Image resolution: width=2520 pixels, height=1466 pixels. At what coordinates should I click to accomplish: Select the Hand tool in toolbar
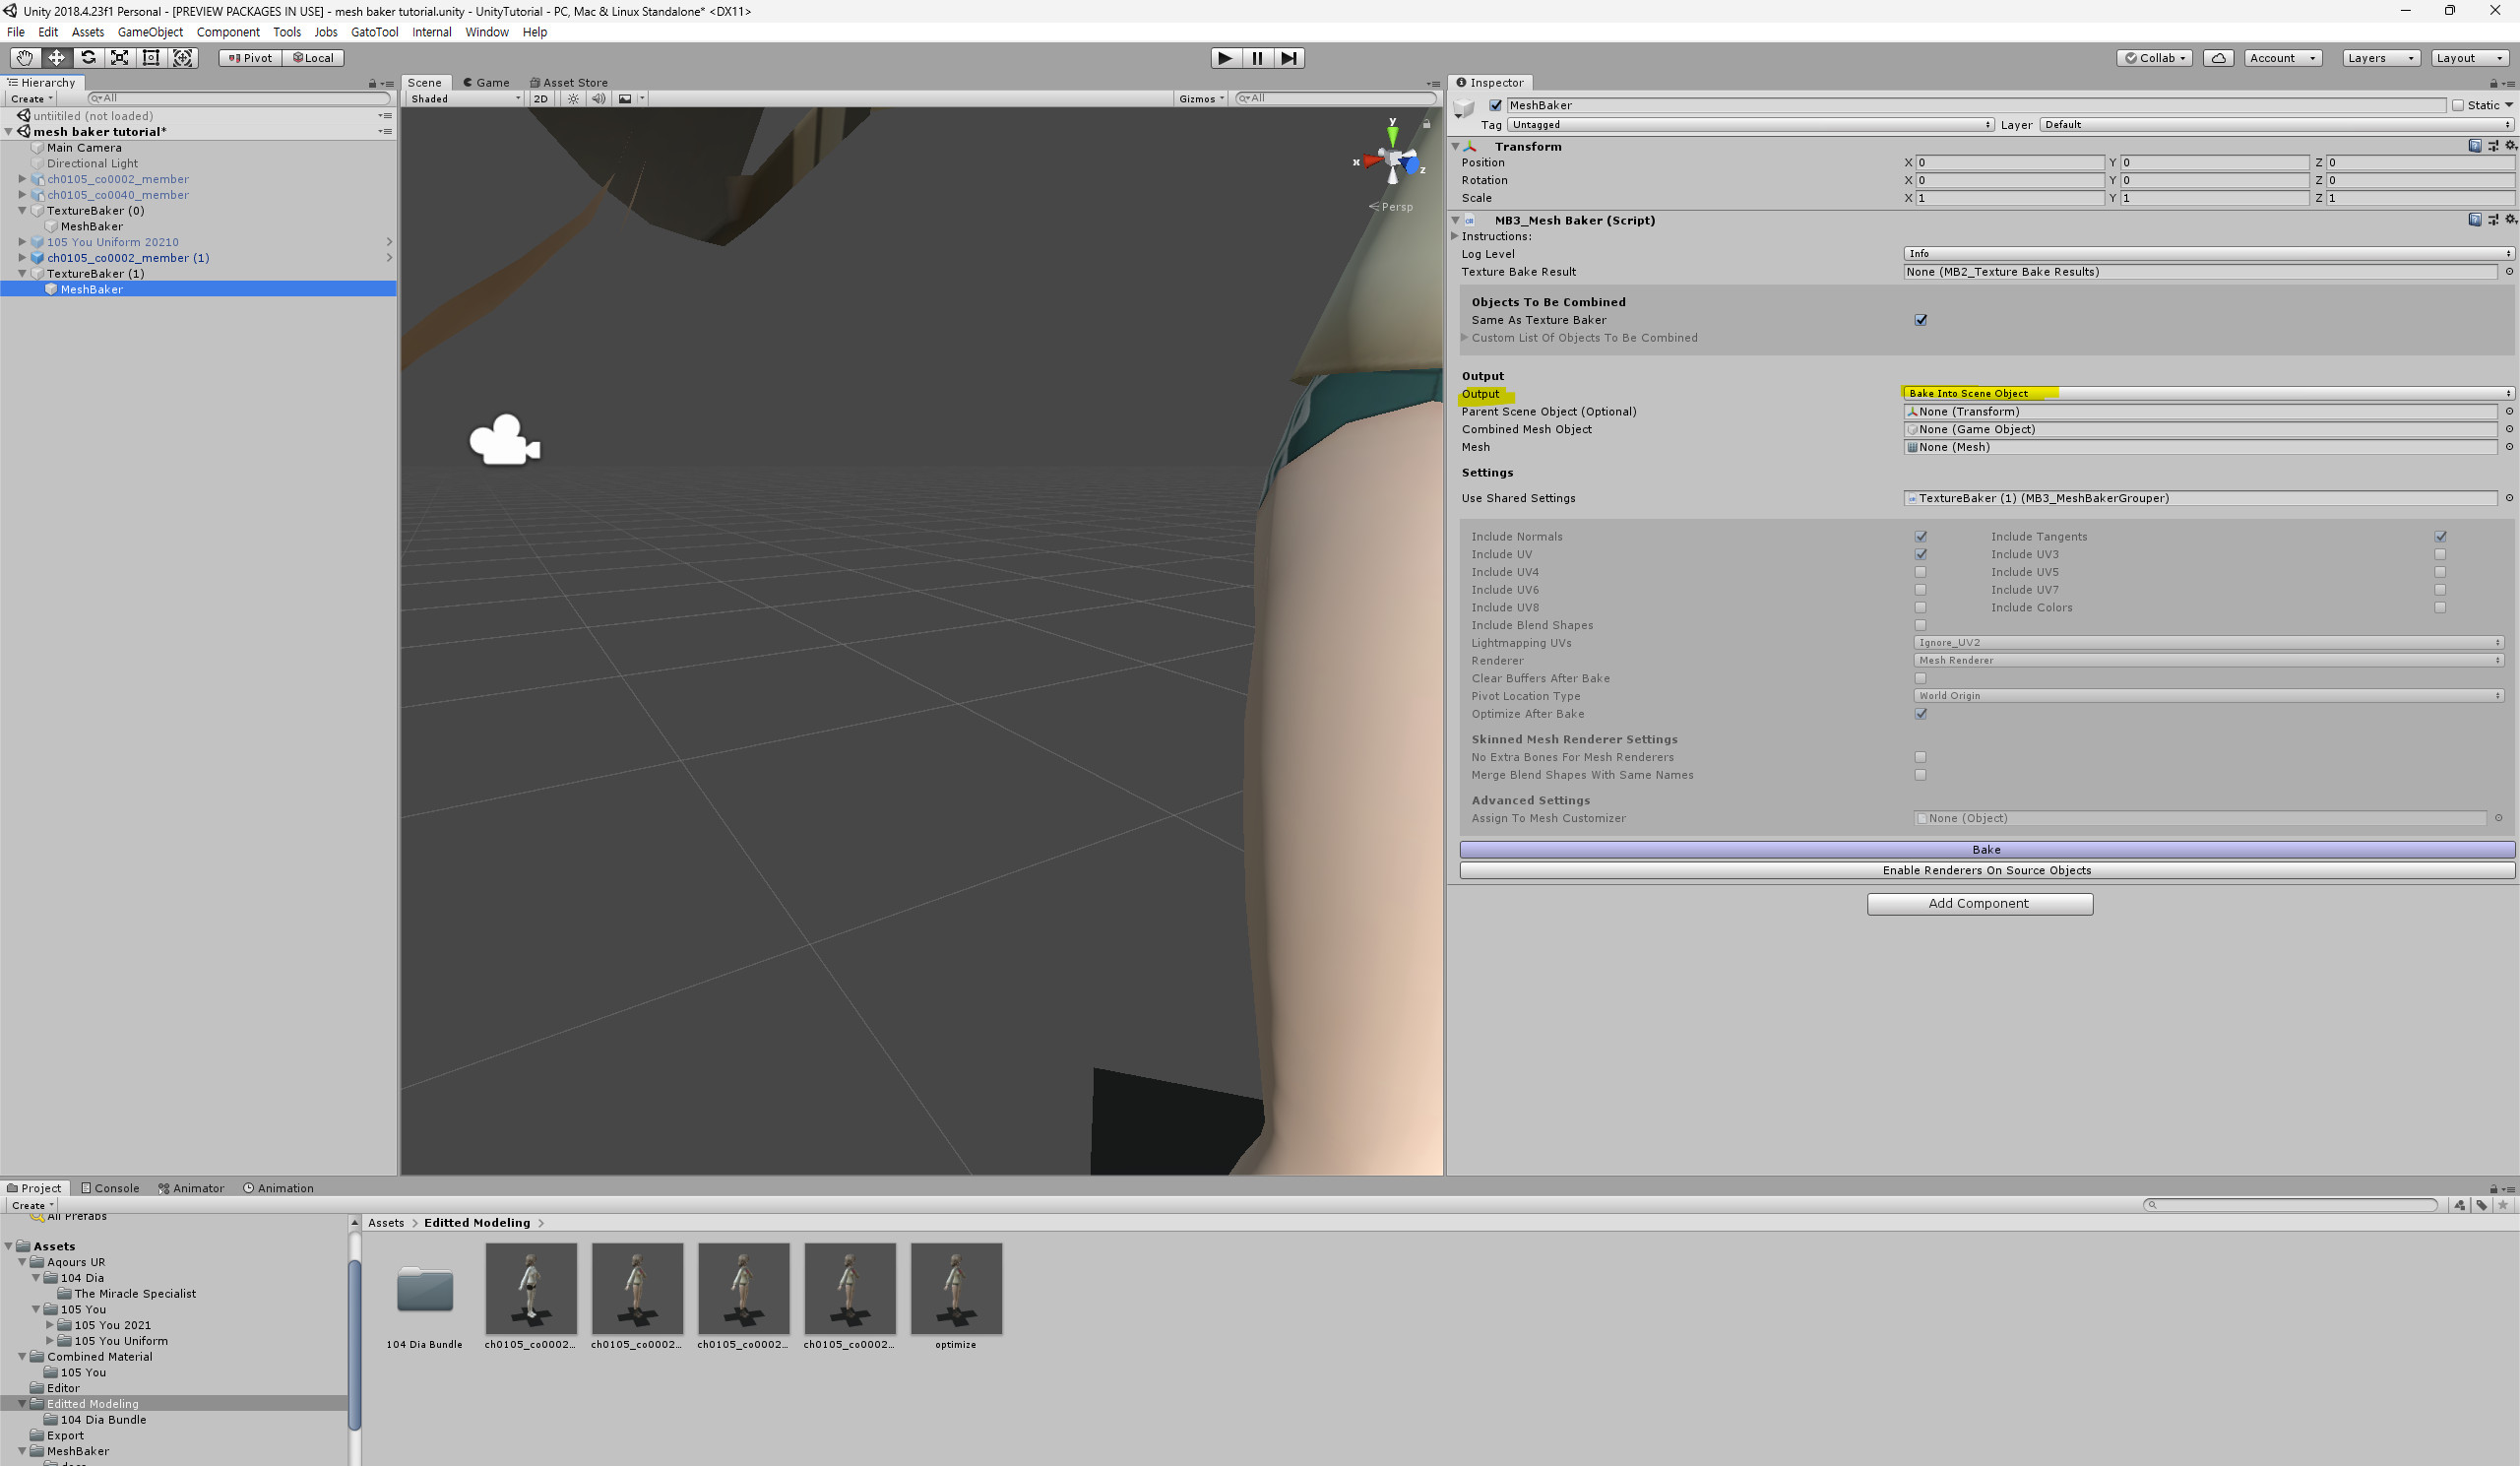24,58
